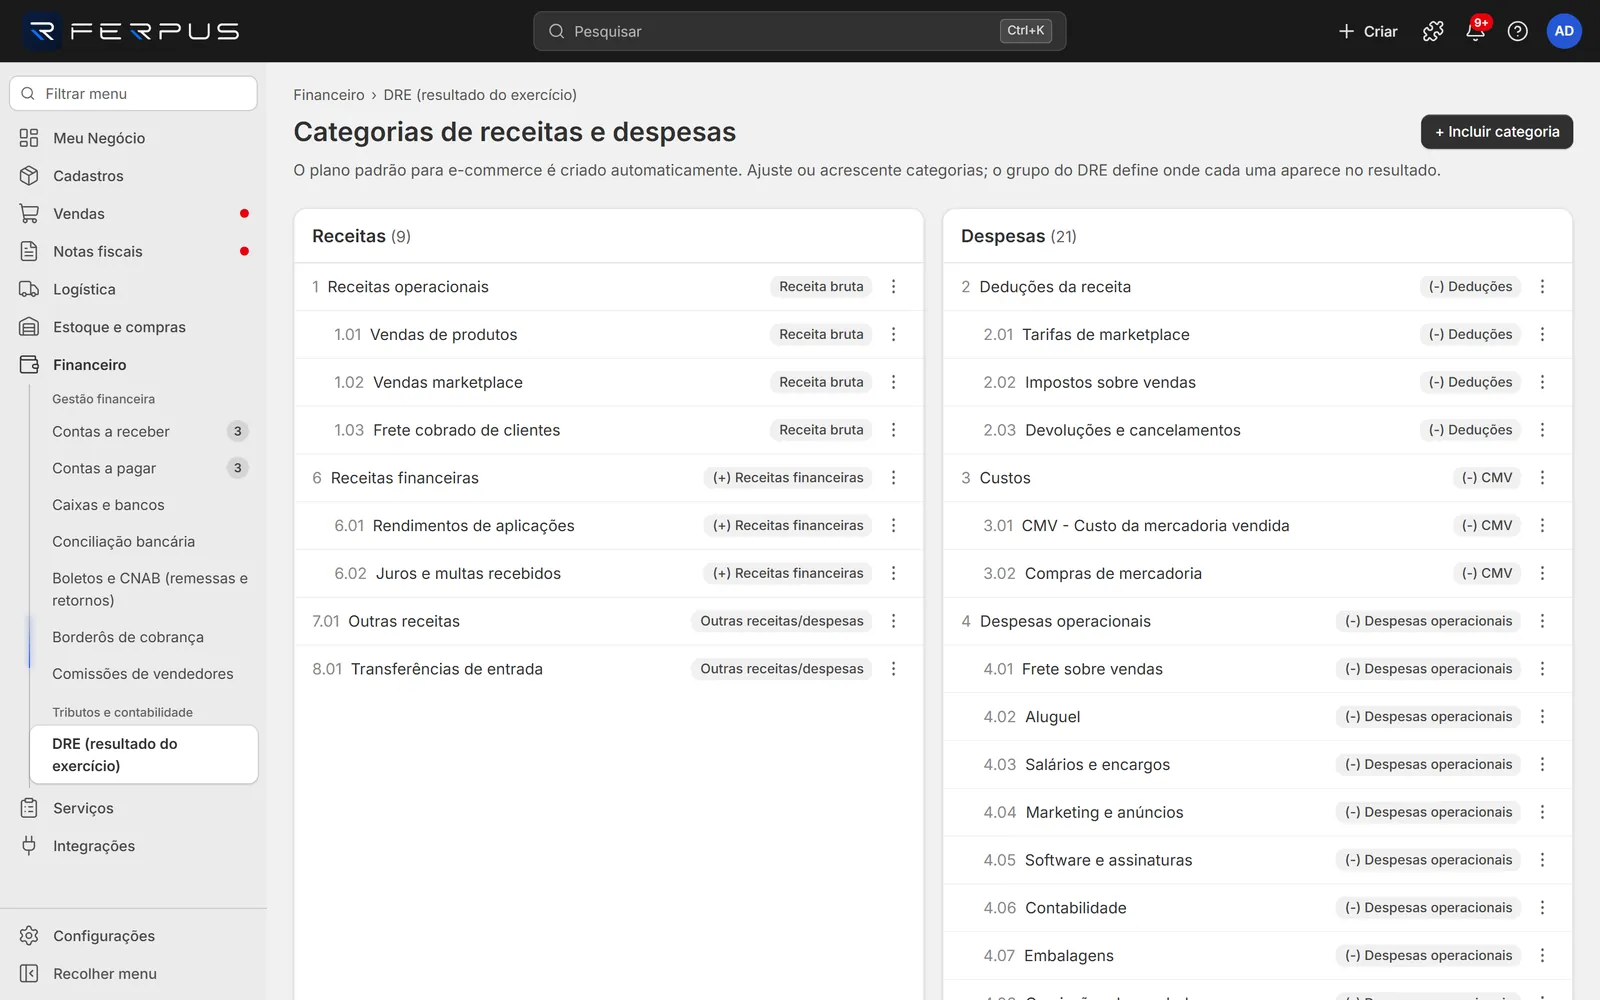The width and height of the screenshot is (1600, 1000).
Task: Open the integrations puzzle icon in header
Action: 1433,31
